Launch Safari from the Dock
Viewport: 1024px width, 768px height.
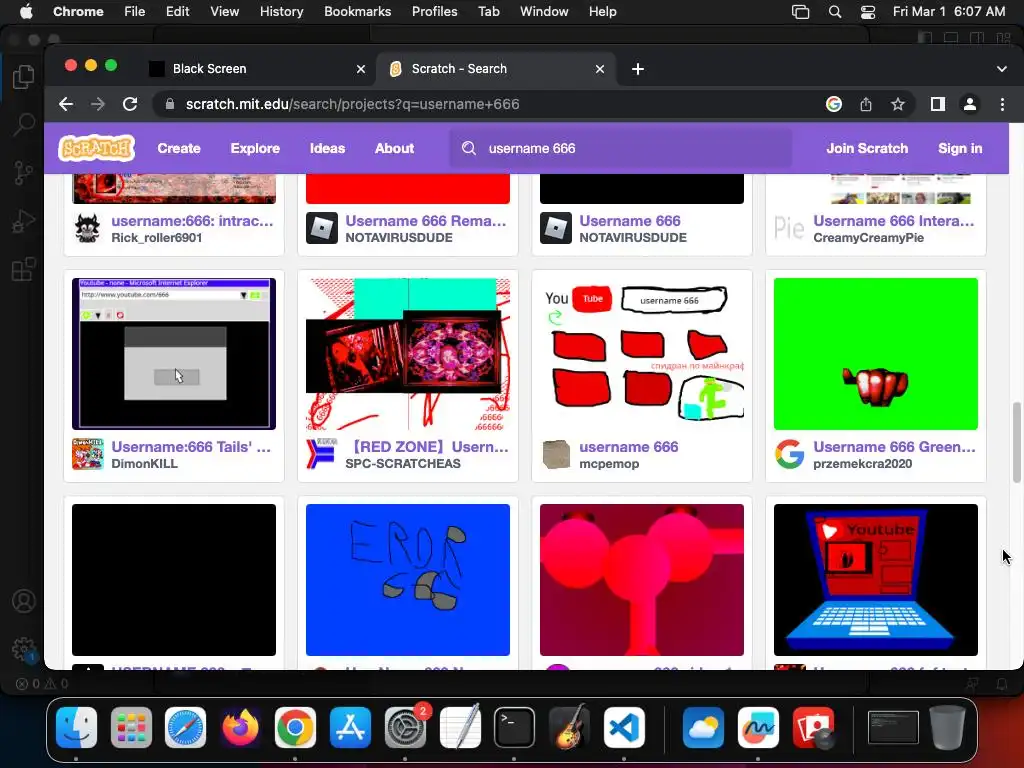tap(185, 727)
